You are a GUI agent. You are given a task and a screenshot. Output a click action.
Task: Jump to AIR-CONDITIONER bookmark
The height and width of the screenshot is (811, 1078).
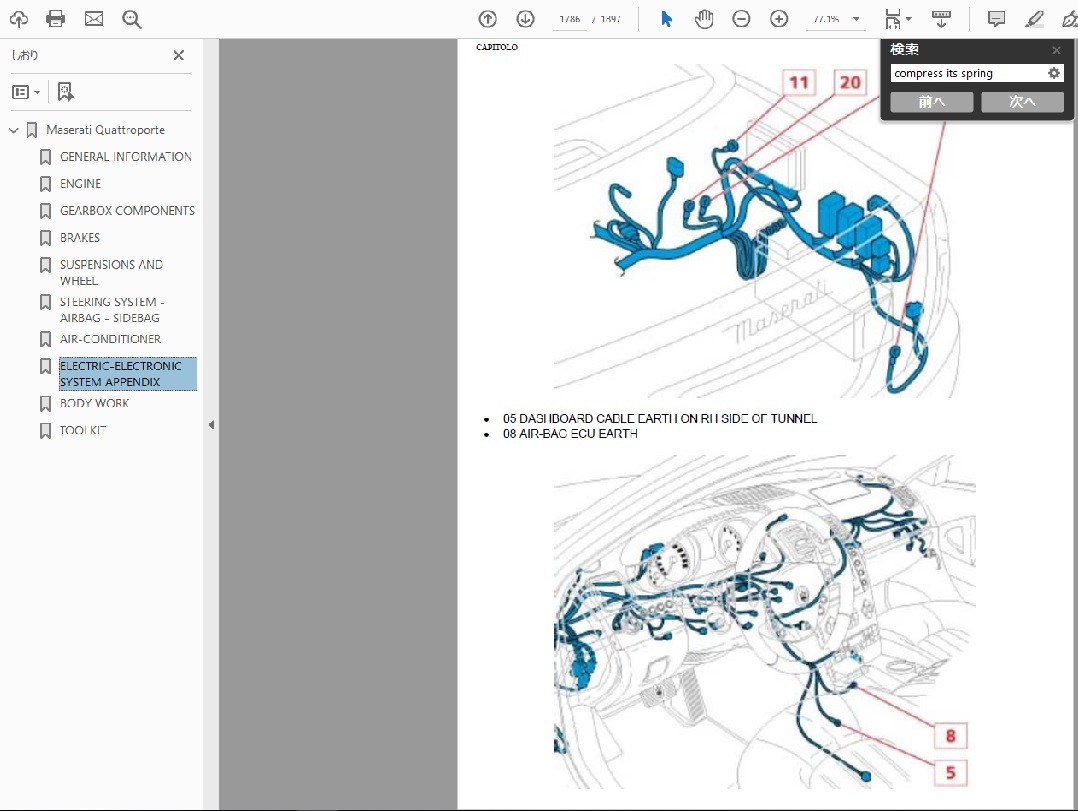pos(110,339)
